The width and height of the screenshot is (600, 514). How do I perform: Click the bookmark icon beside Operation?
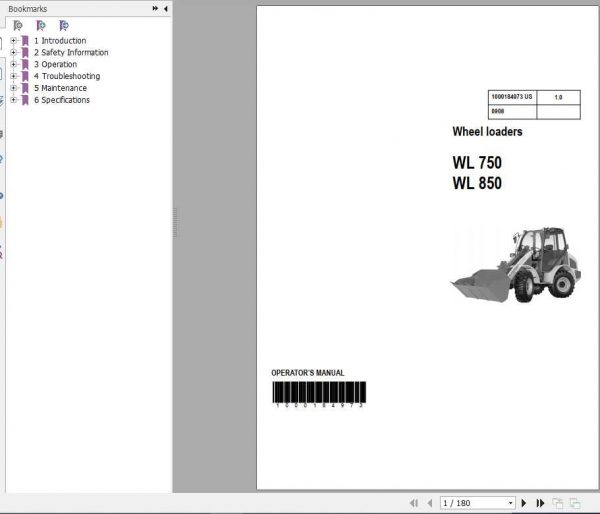(x=25, y=64)
